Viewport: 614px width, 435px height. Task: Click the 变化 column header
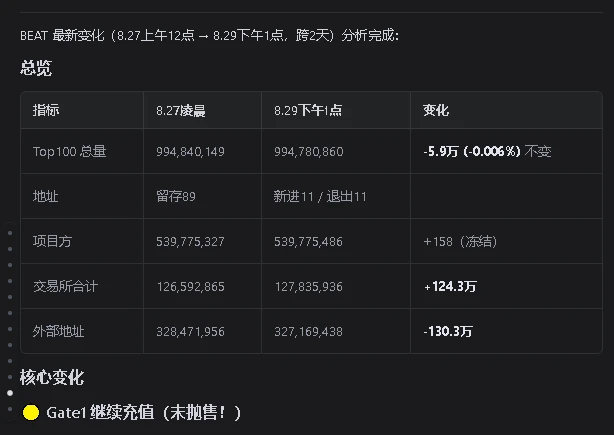coord(436,110)
